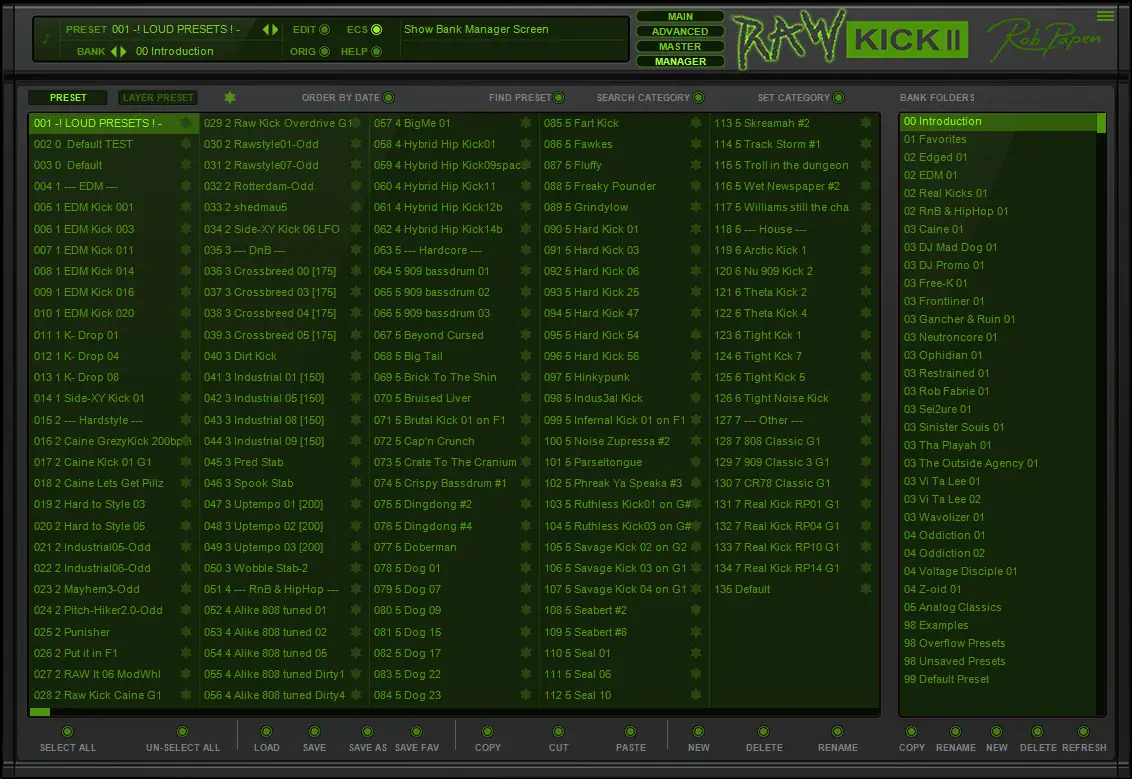Screen dimensions: 1132x779
Task: Star the 057 4 BigMe 01 preset
Action: coord(526,123)
